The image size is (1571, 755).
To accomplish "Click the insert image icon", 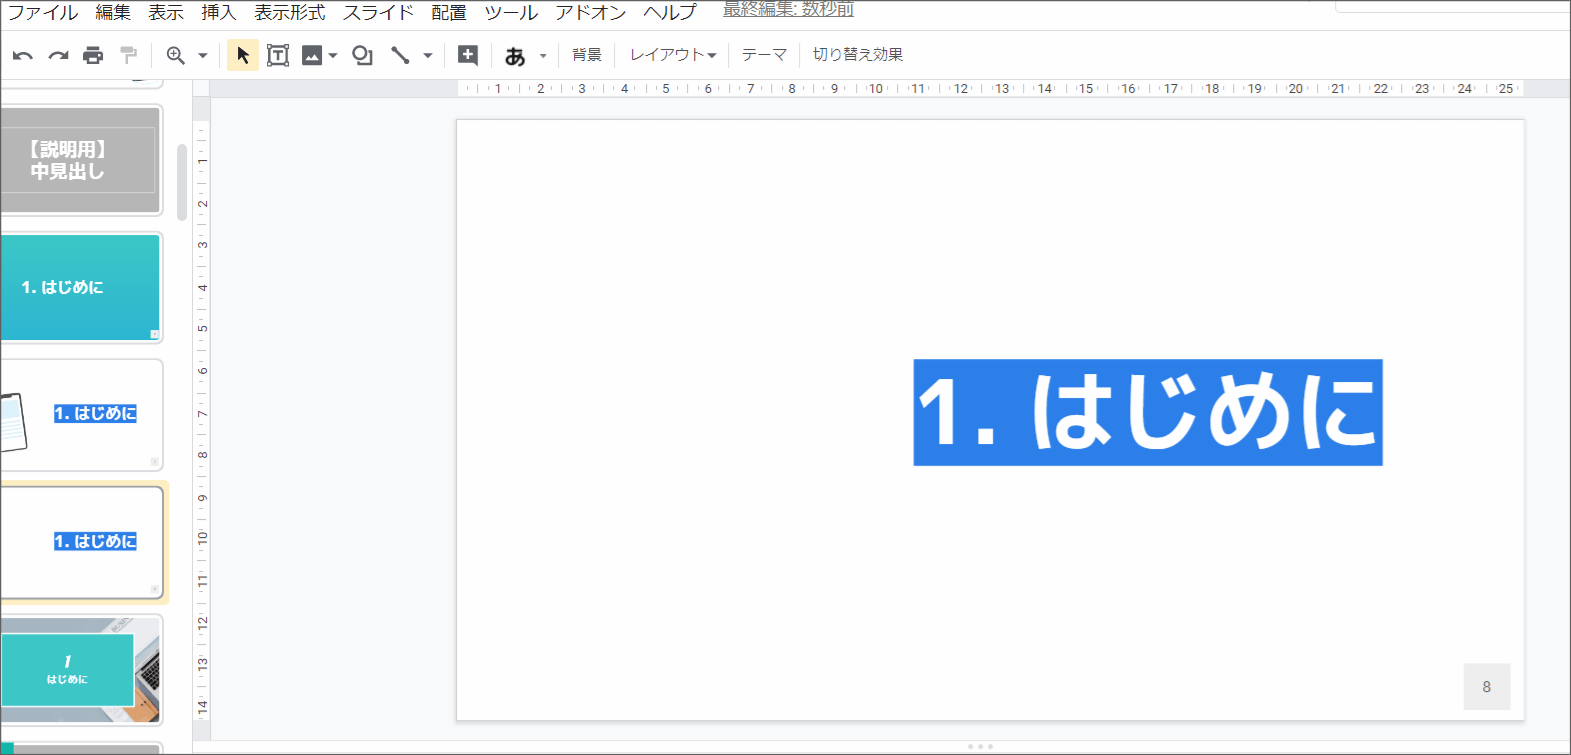I will 312,55.
